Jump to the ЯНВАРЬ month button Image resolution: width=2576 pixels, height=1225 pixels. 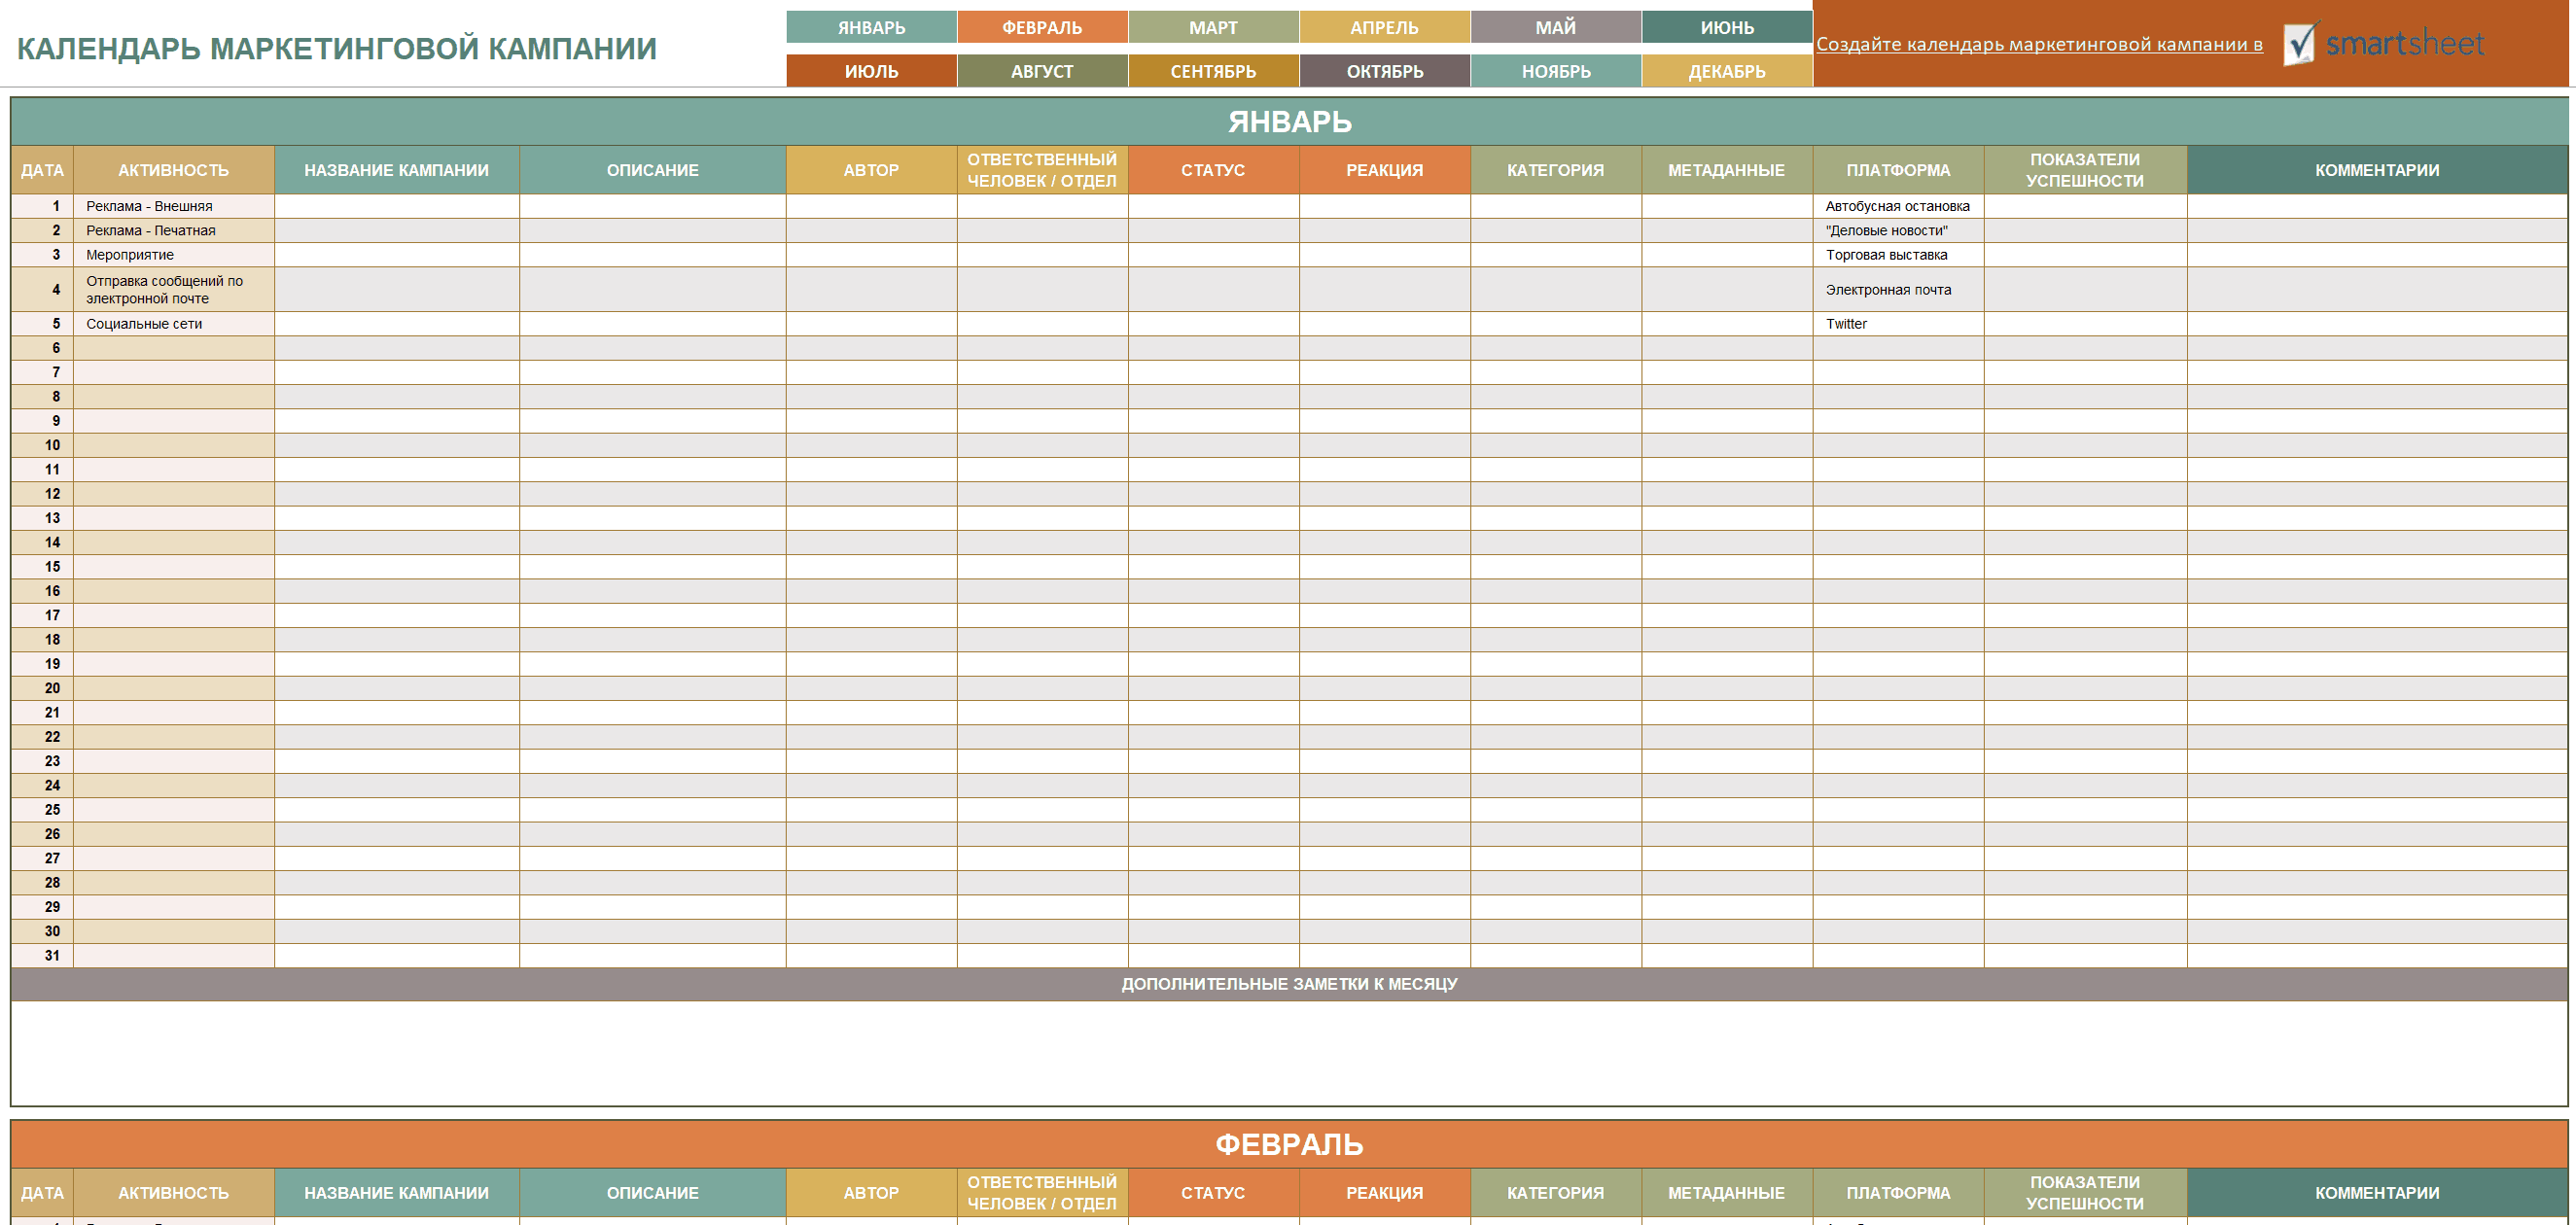[x=871, y=27]
